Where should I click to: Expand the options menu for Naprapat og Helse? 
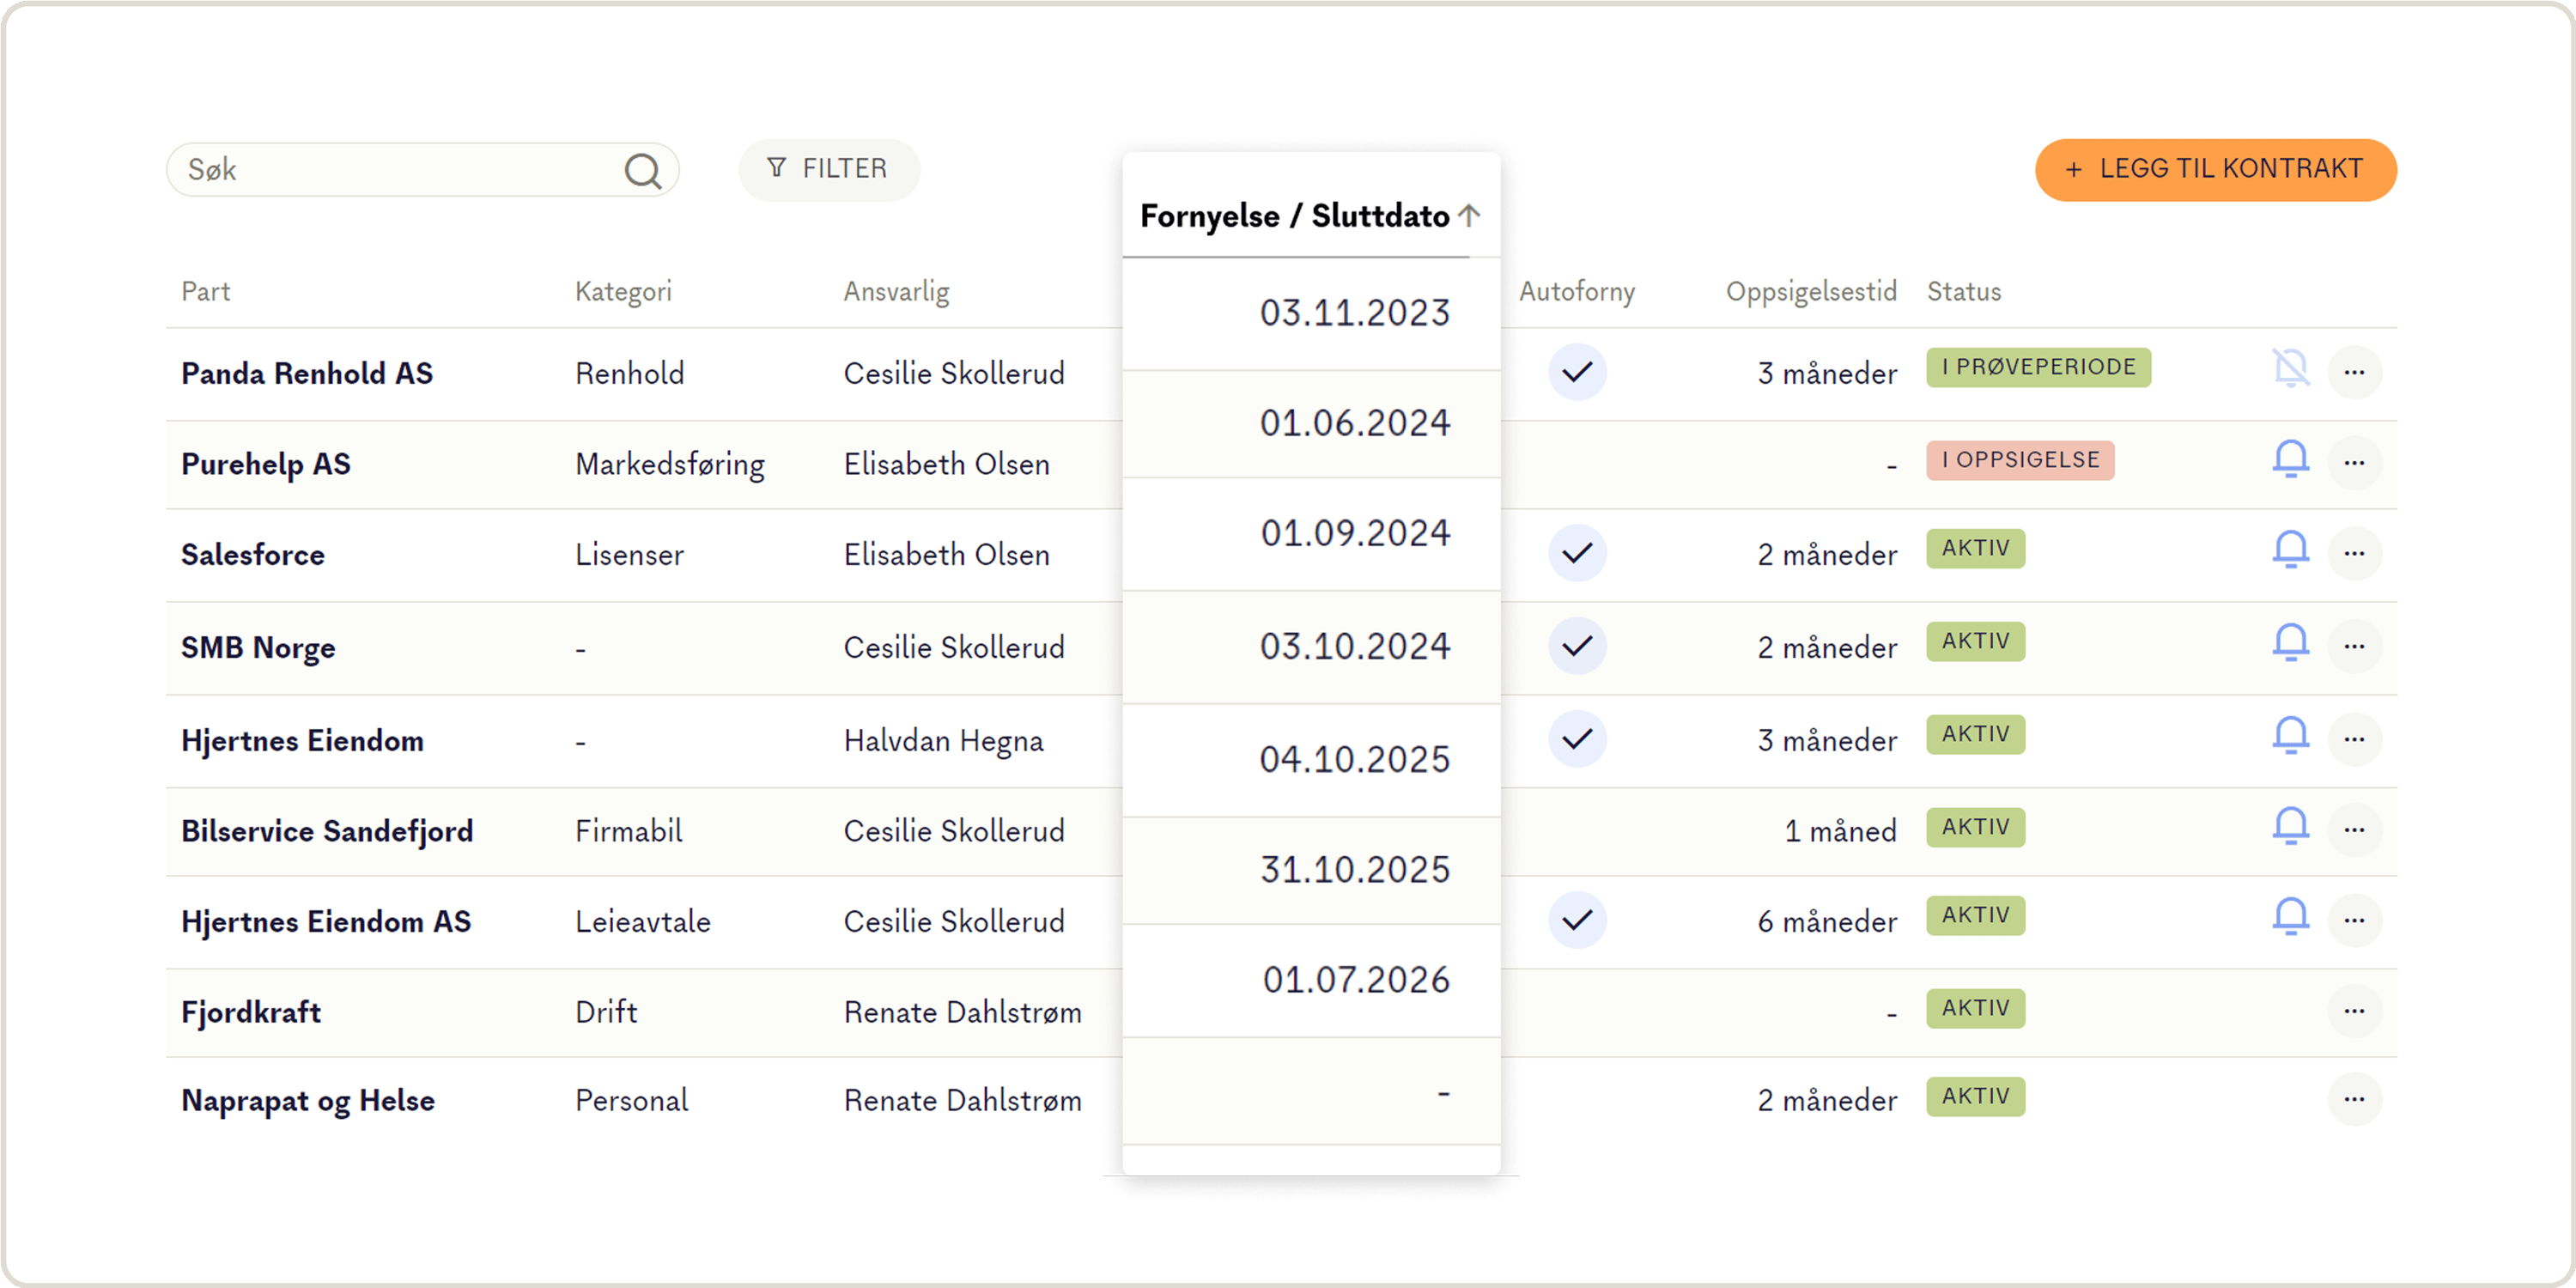(x=2355, y=1099)
